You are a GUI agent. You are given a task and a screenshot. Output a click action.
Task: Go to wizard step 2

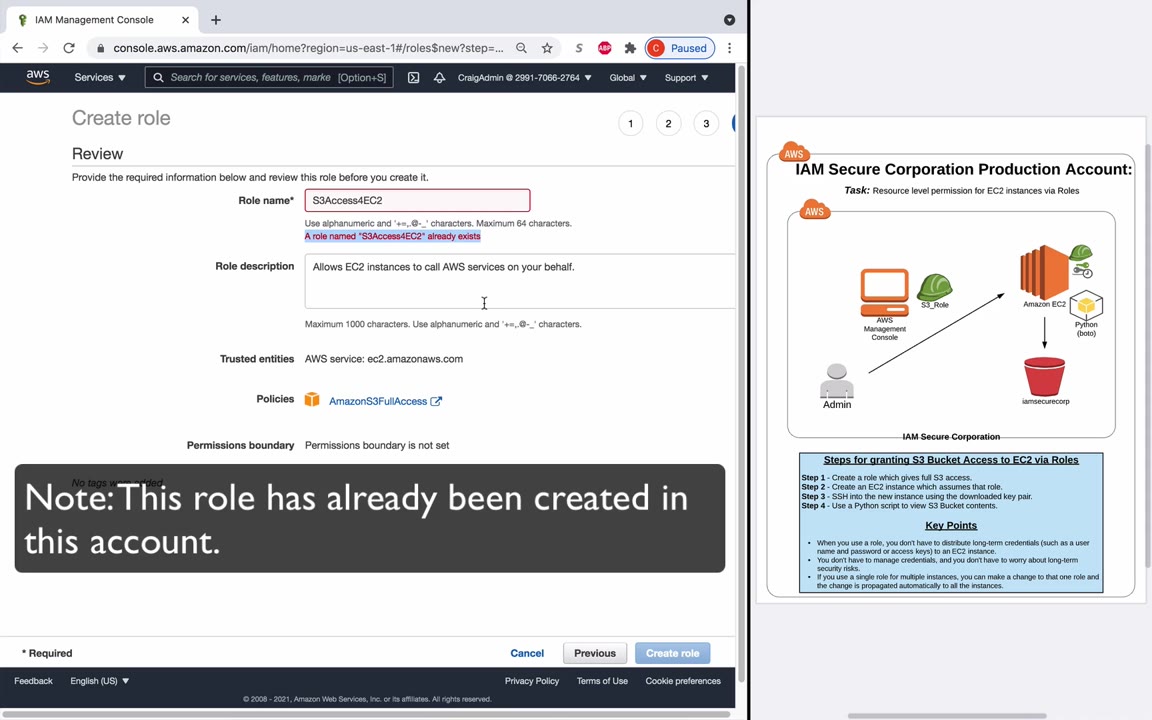coord(669,123)
